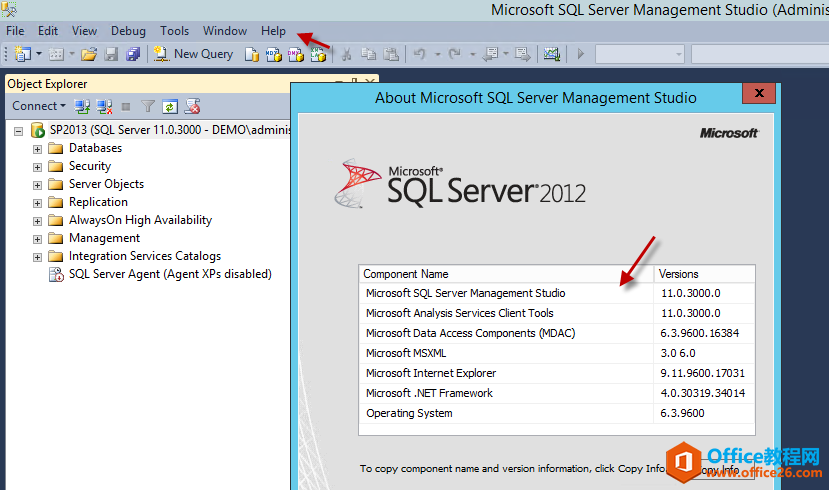Expand the Security folder node
This screenshot has width=829, height=490.
point(38,166)
